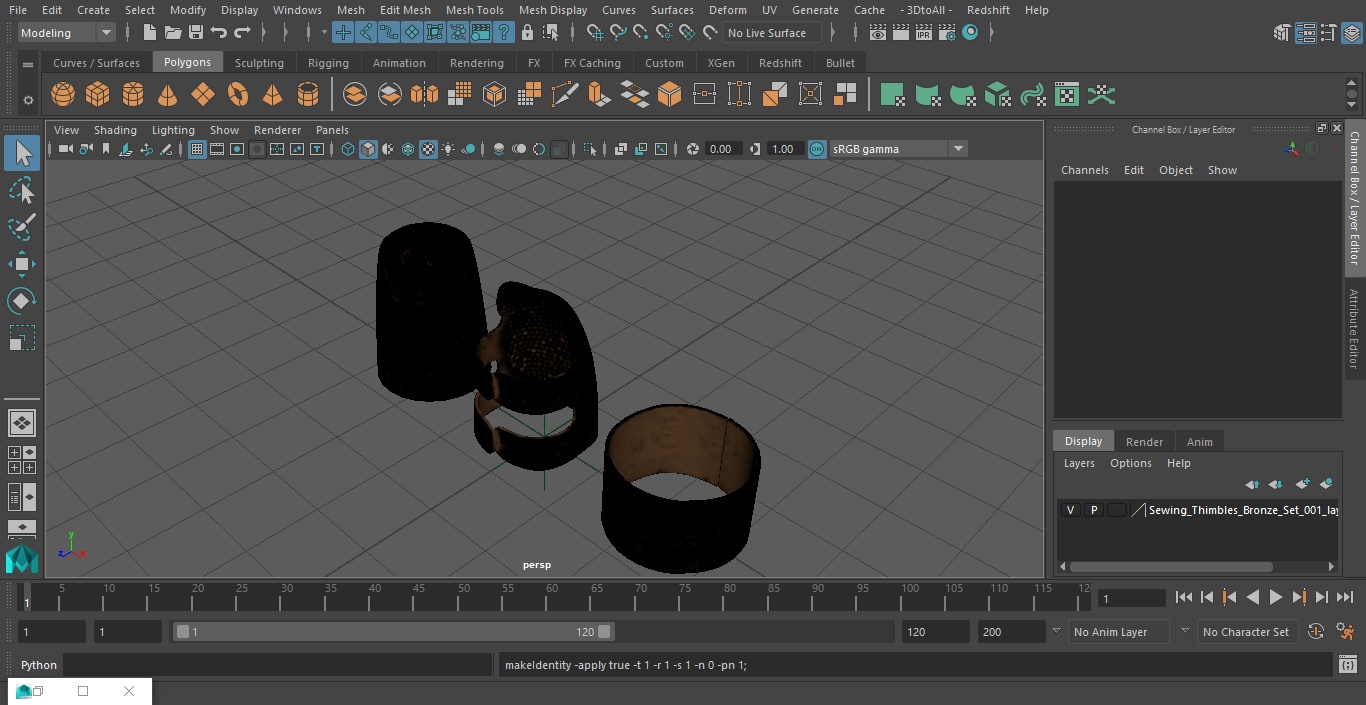Open the No Character Set dropdown
1366x705 pixels.
(x=1246, y=632)
